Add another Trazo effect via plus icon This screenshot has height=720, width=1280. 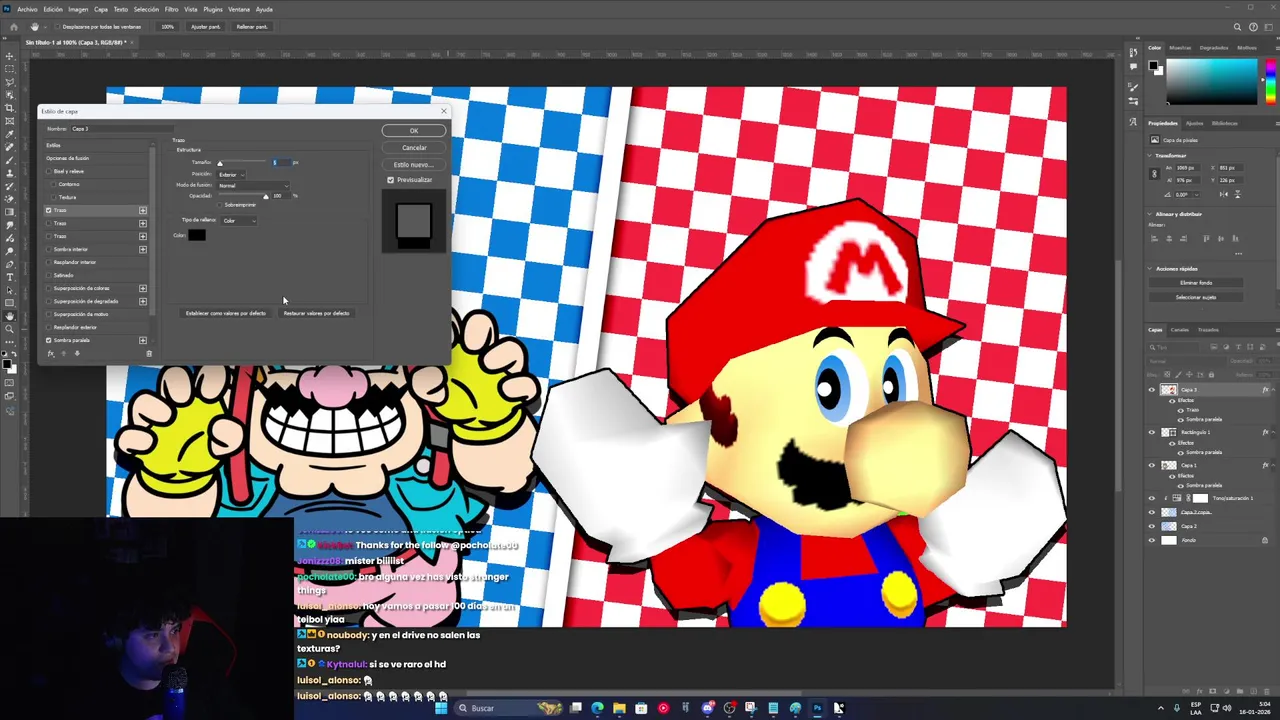coord(143,210)
